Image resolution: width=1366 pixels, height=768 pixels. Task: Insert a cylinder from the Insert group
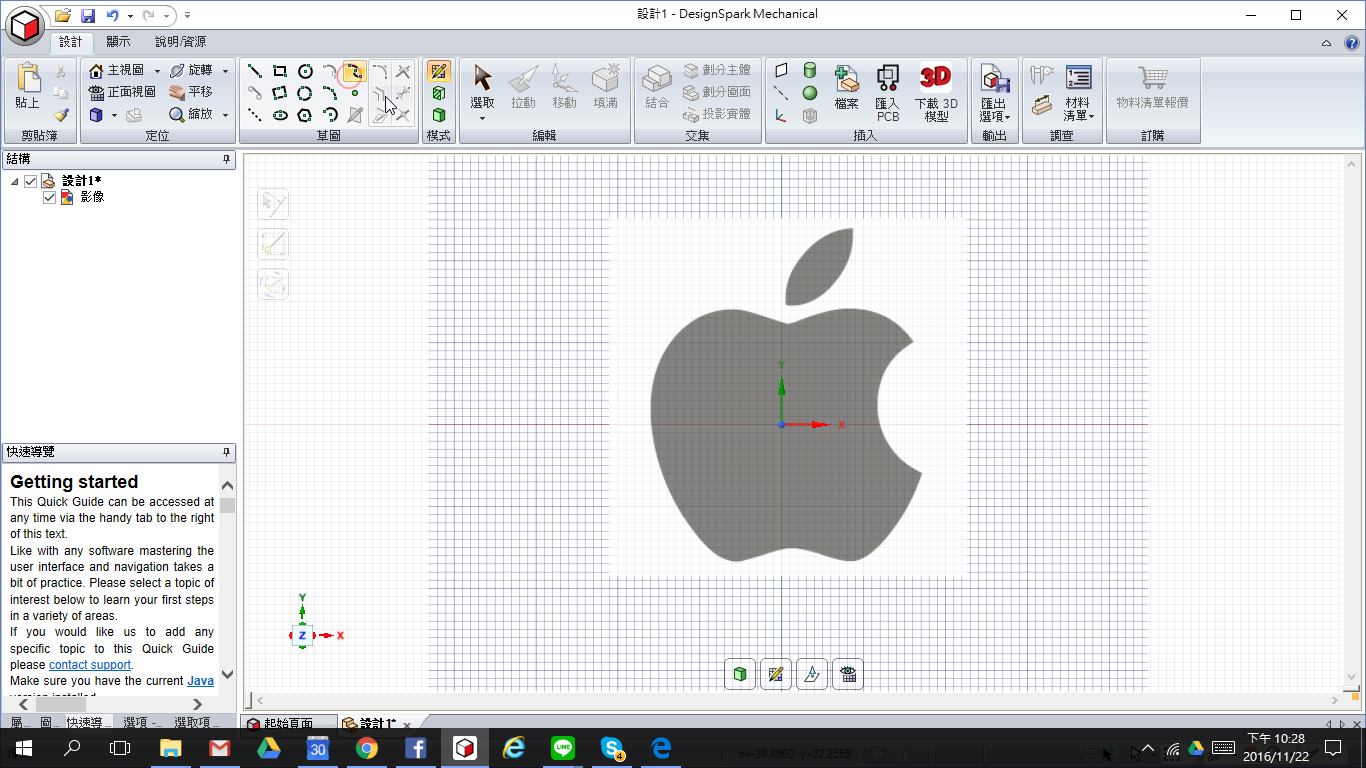pos(809,71)
